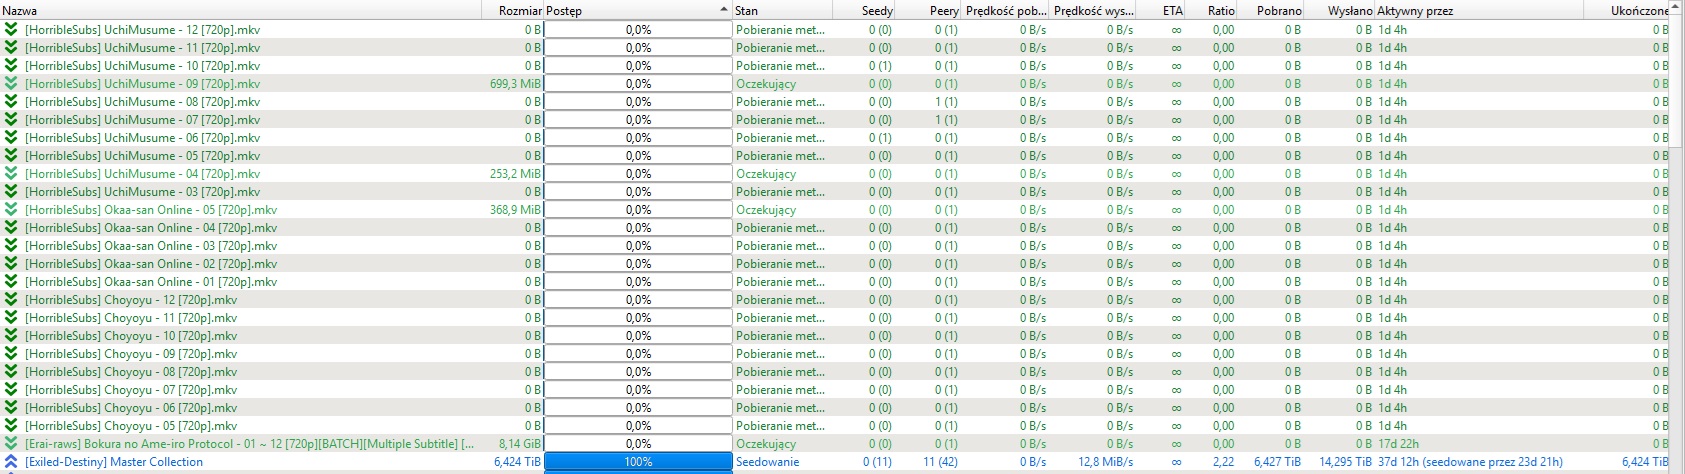Click the download status icon for UchiMusume - 07
The image size is (1685, 474).
pyautogui.click(x=11, y=120)
